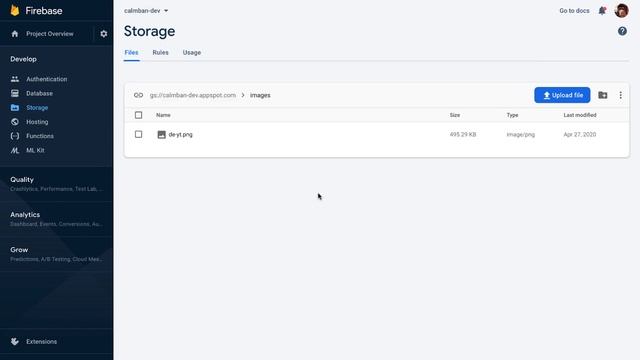Screen dimensions: 640x360
Task: Click the images breadcrumb folder
Action: 260,95
